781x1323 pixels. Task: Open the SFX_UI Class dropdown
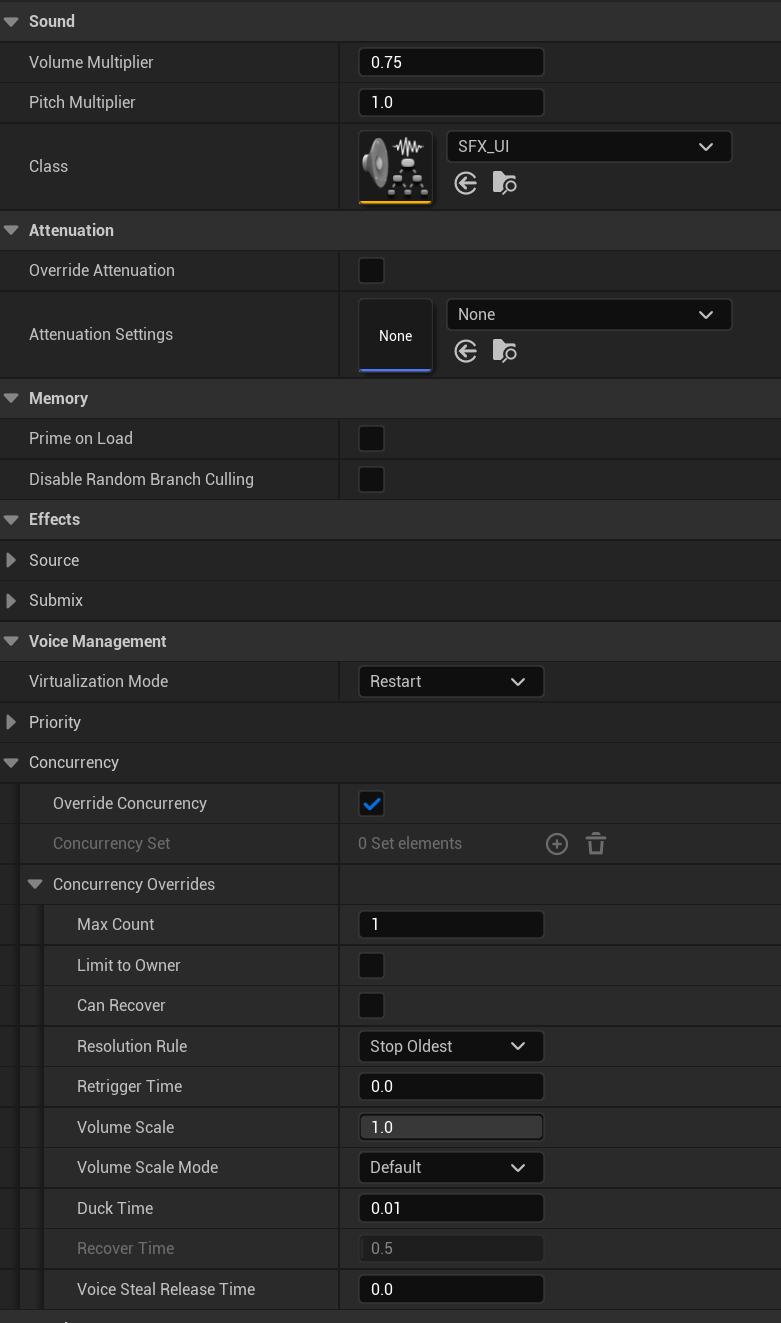point(589,146)
